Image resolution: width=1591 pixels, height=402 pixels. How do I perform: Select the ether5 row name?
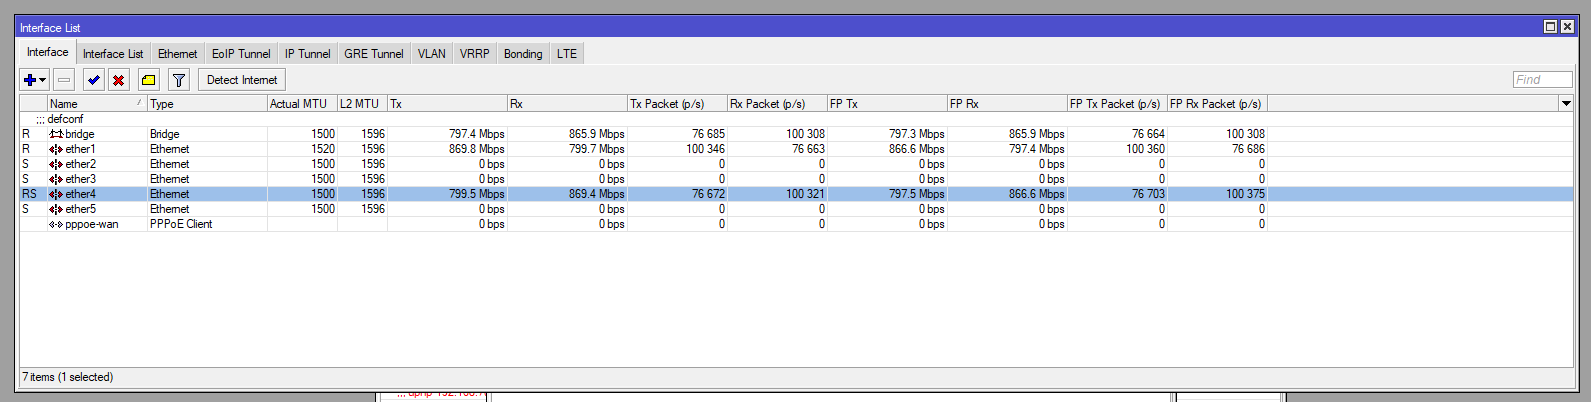pyautogui.click(x=81, y=209)
